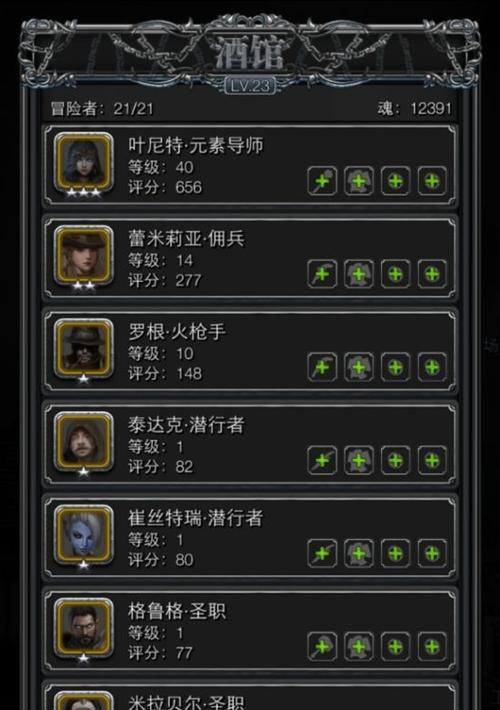Viewport: 500px width, 710px height.
Task: Equip mace weapon slot for 格鲁格·圣职
Action: 322,646
